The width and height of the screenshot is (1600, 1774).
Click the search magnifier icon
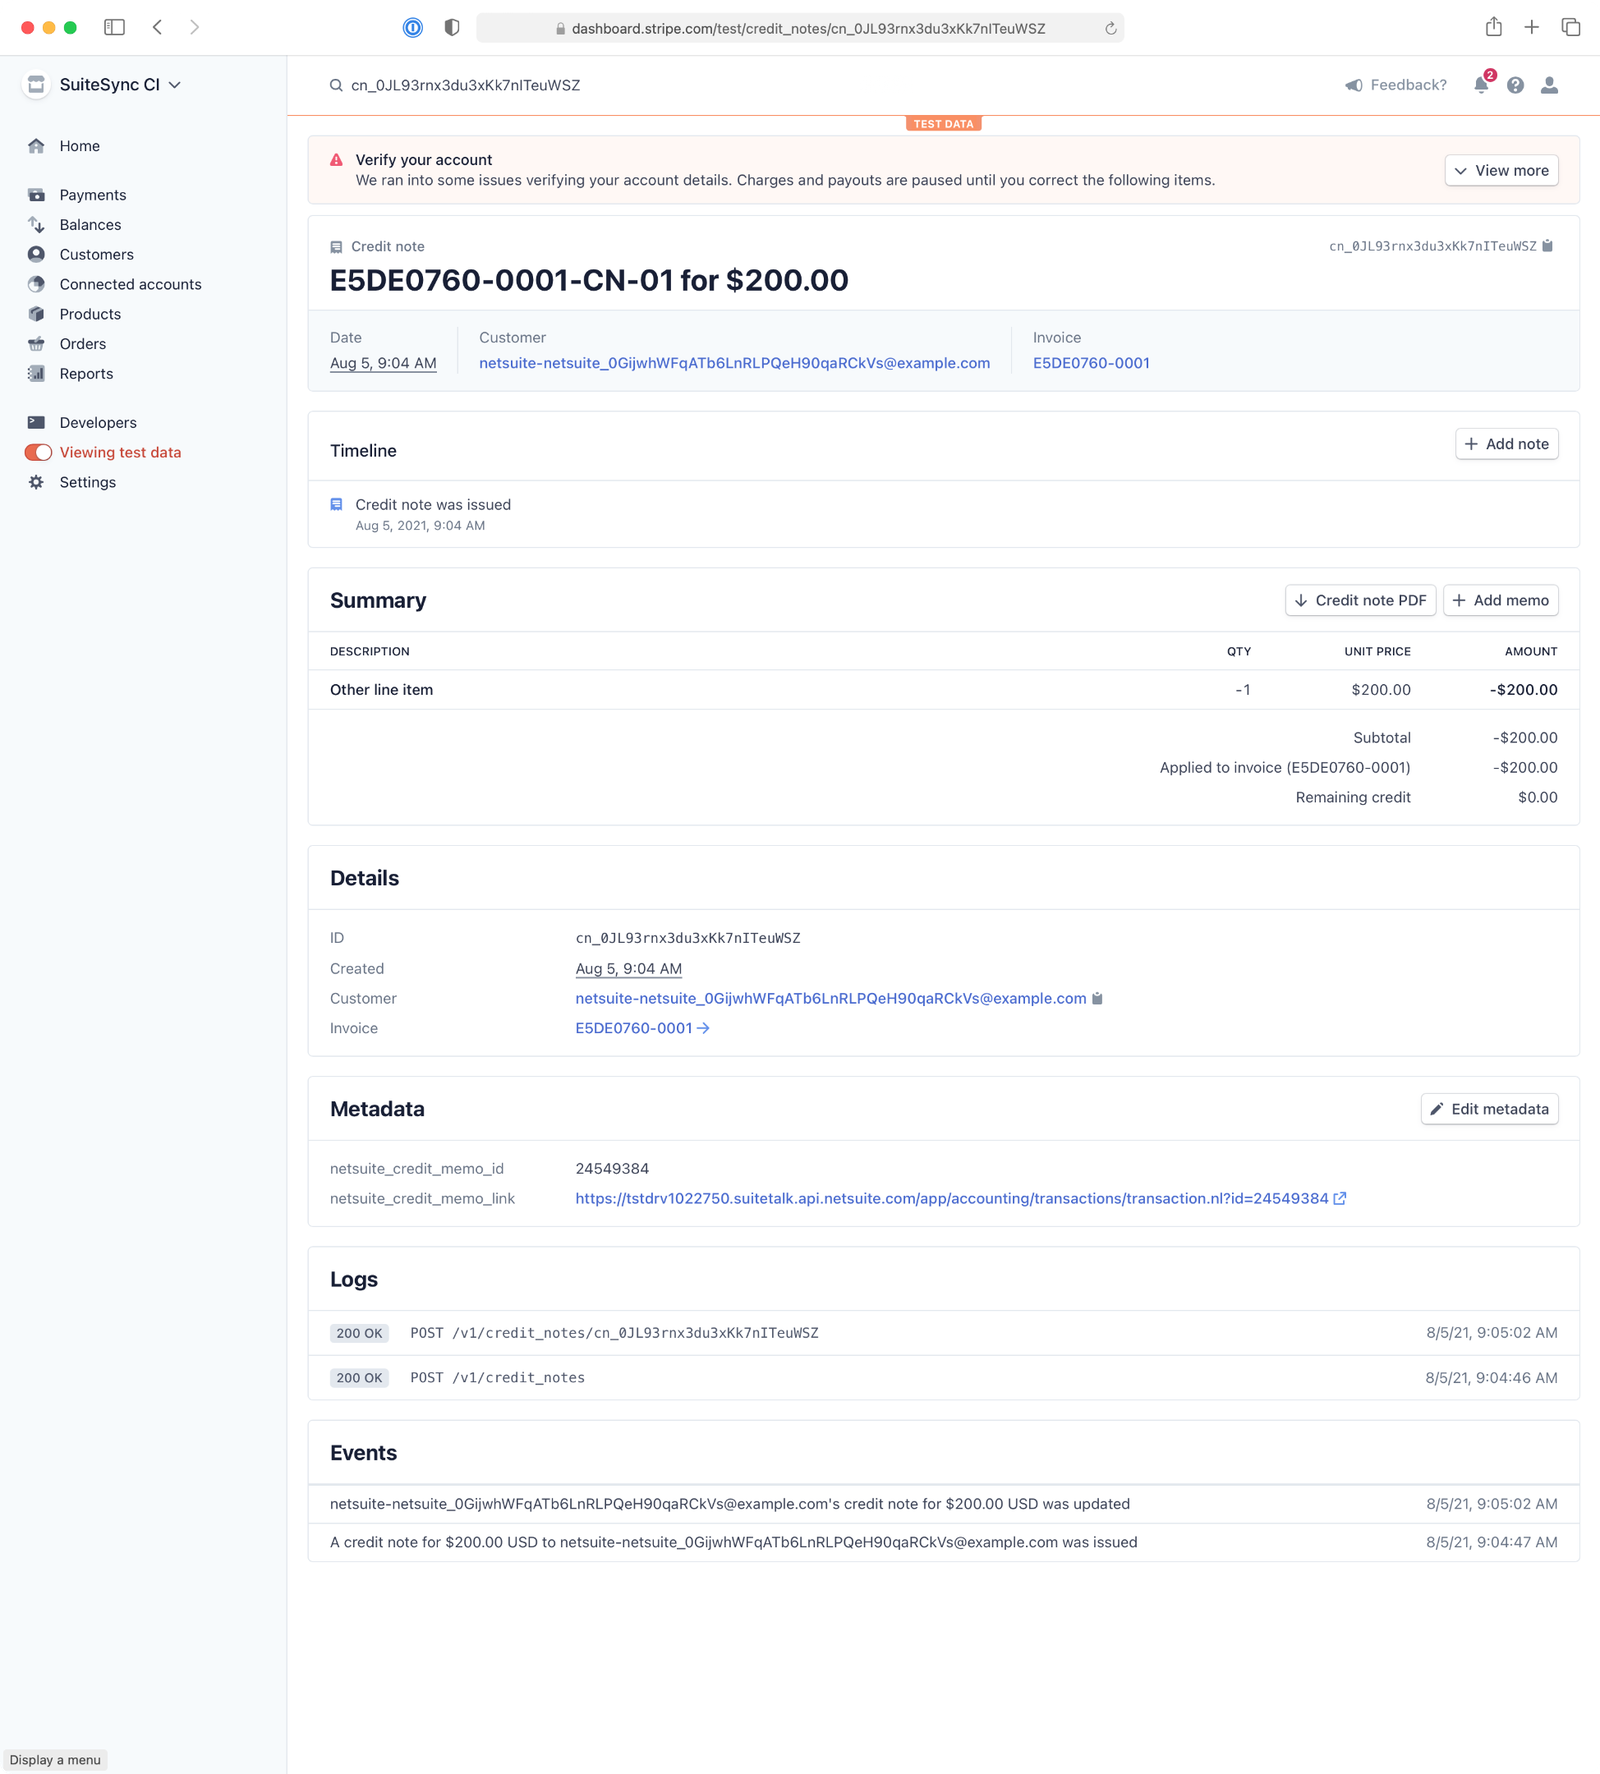(x=336, y=85)
